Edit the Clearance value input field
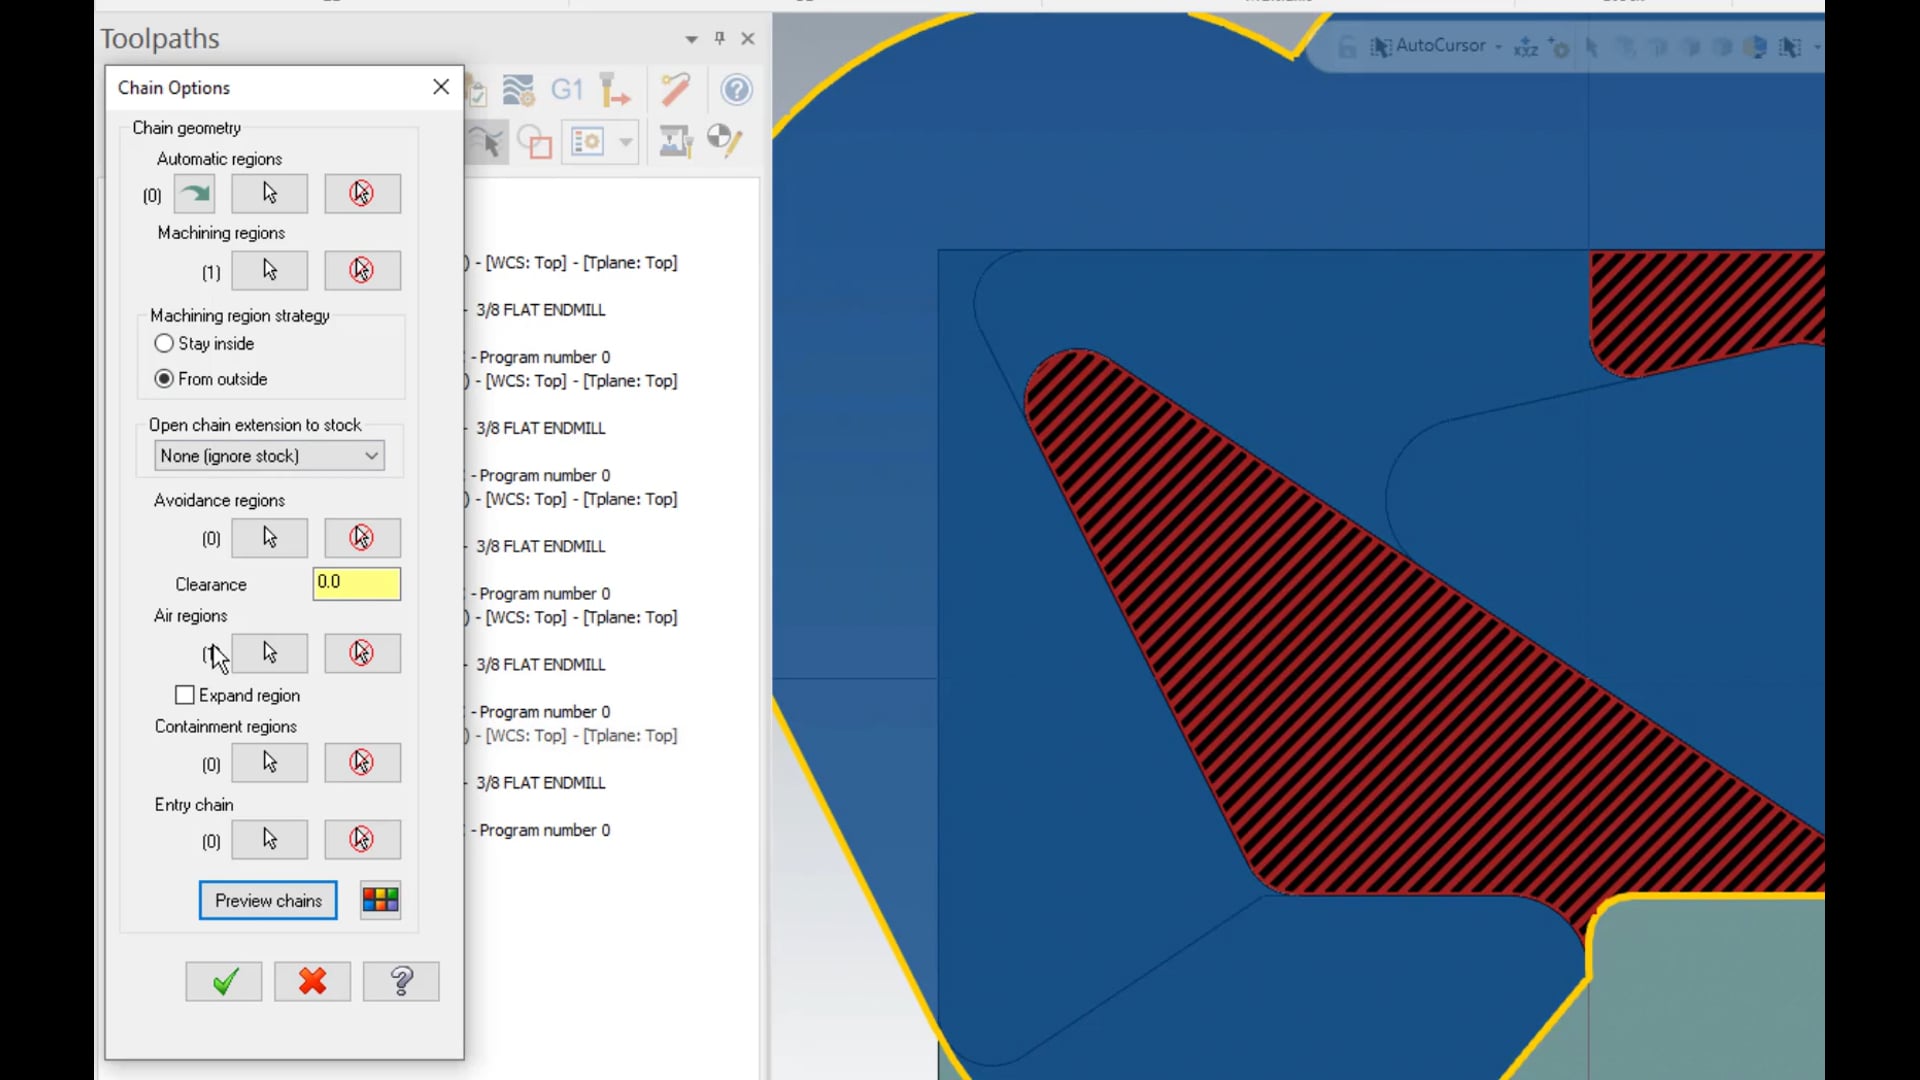This screenshot has width=1920, height=1080. coord(356,582)
